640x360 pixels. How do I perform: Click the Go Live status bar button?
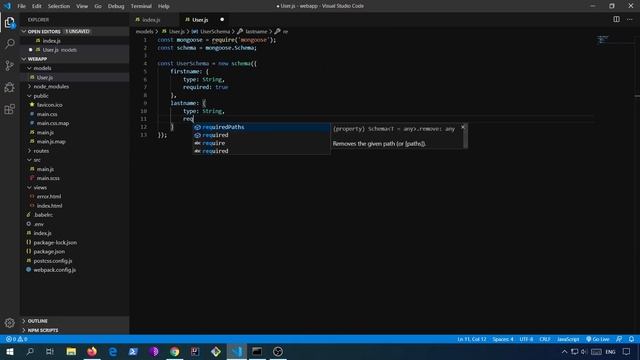click(x=598, y=339)
